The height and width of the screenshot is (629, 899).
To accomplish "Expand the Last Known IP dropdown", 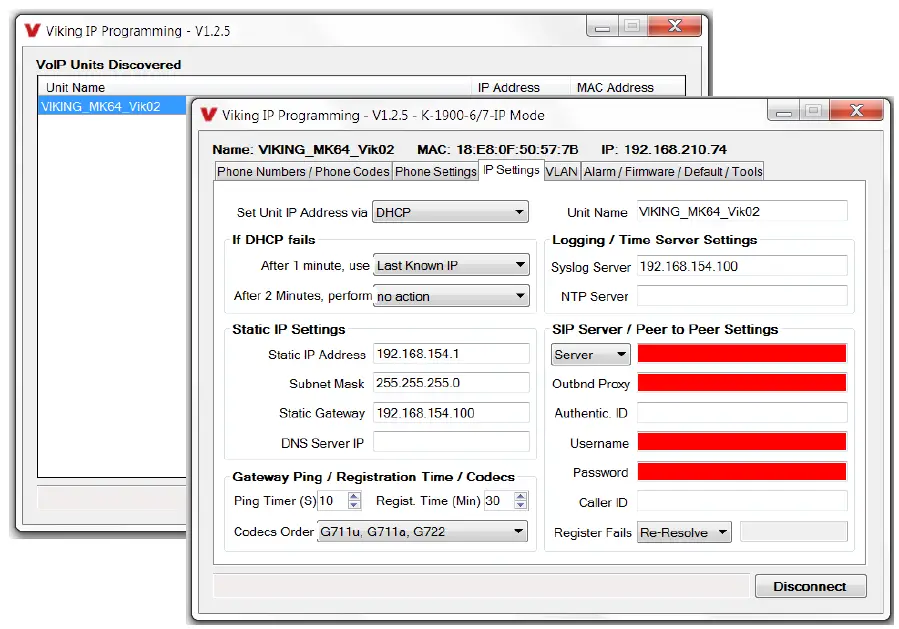I will click(x=451, y=265).
